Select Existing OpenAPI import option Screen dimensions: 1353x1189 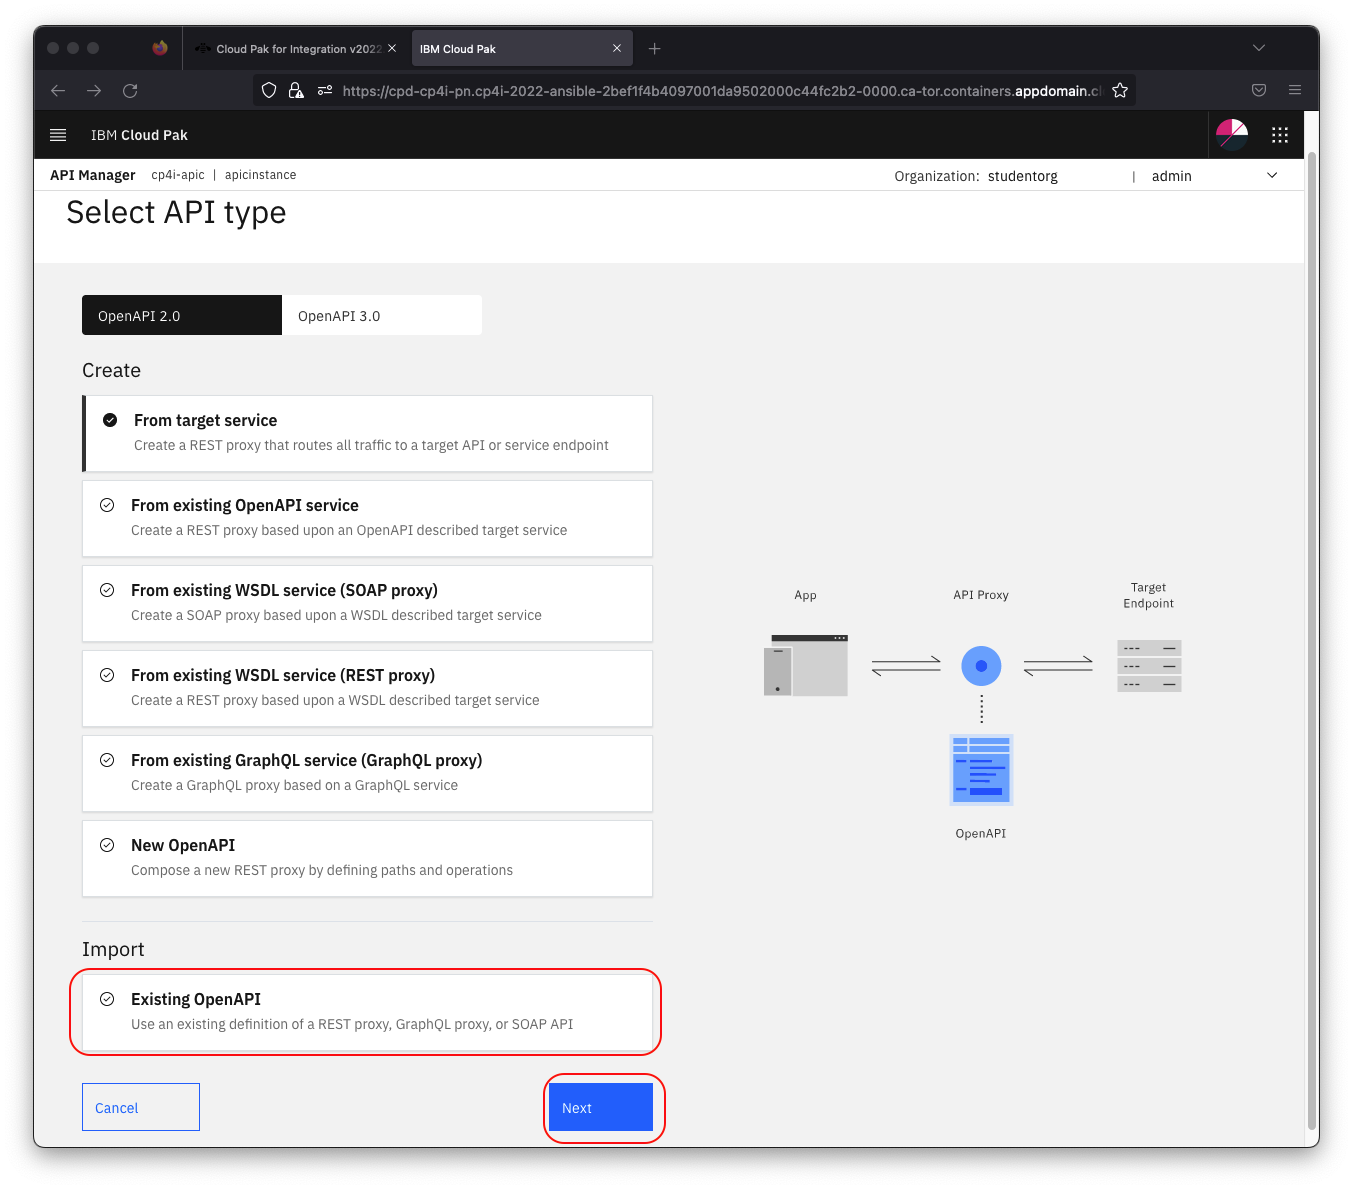pos(367,1012)
